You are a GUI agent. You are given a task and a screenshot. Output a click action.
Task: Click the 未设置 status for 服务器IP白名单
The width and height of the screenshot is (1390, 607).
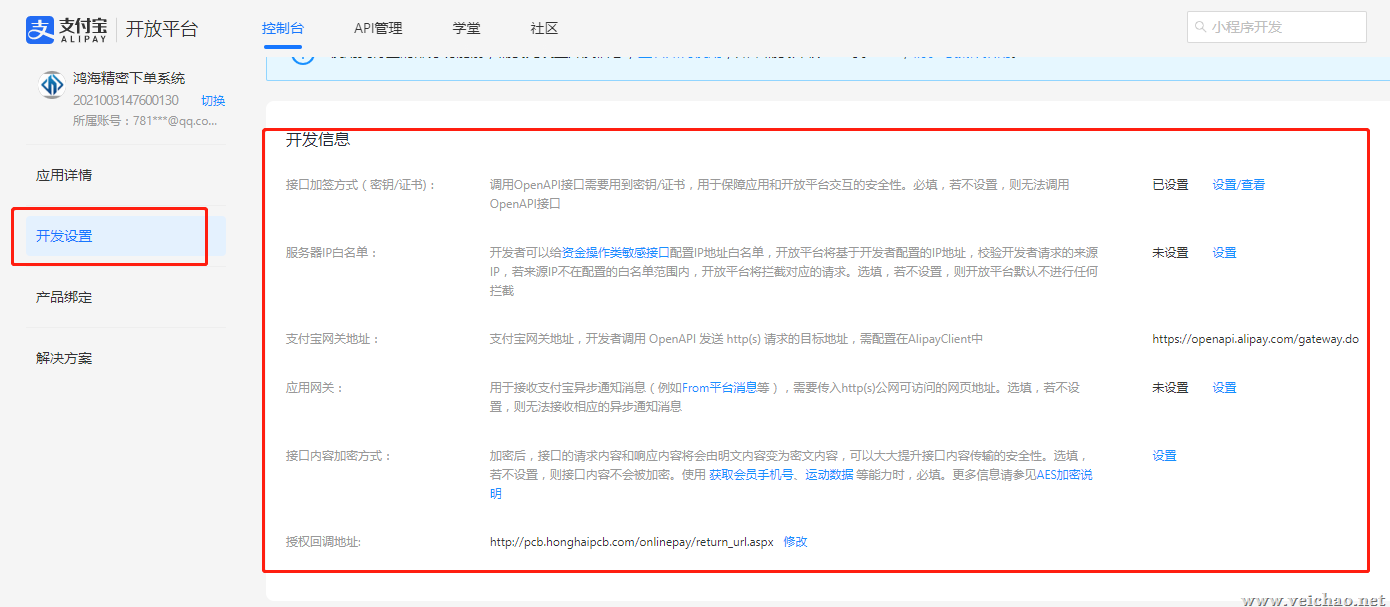pyautogui.click(x=1170, y=252)
